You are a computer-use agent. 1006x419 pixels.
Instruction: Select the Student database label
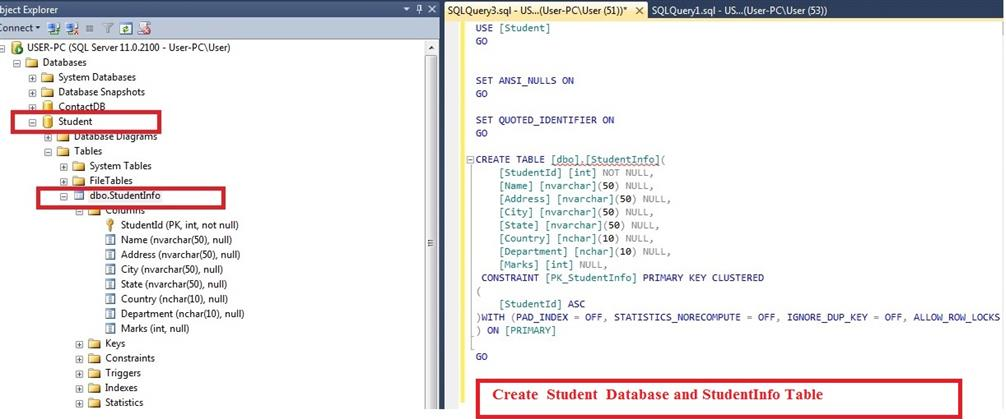(x=75, y=122)
